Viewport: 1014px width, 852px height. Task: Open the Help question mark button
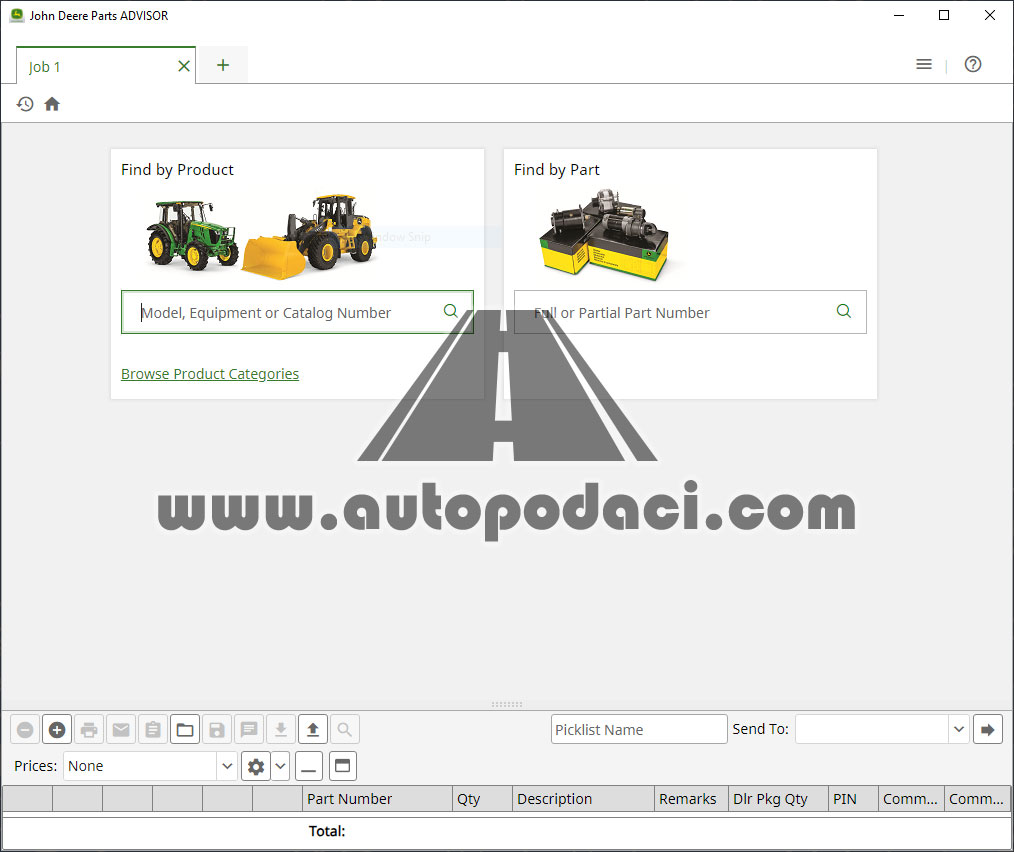[x=972, y=64]
